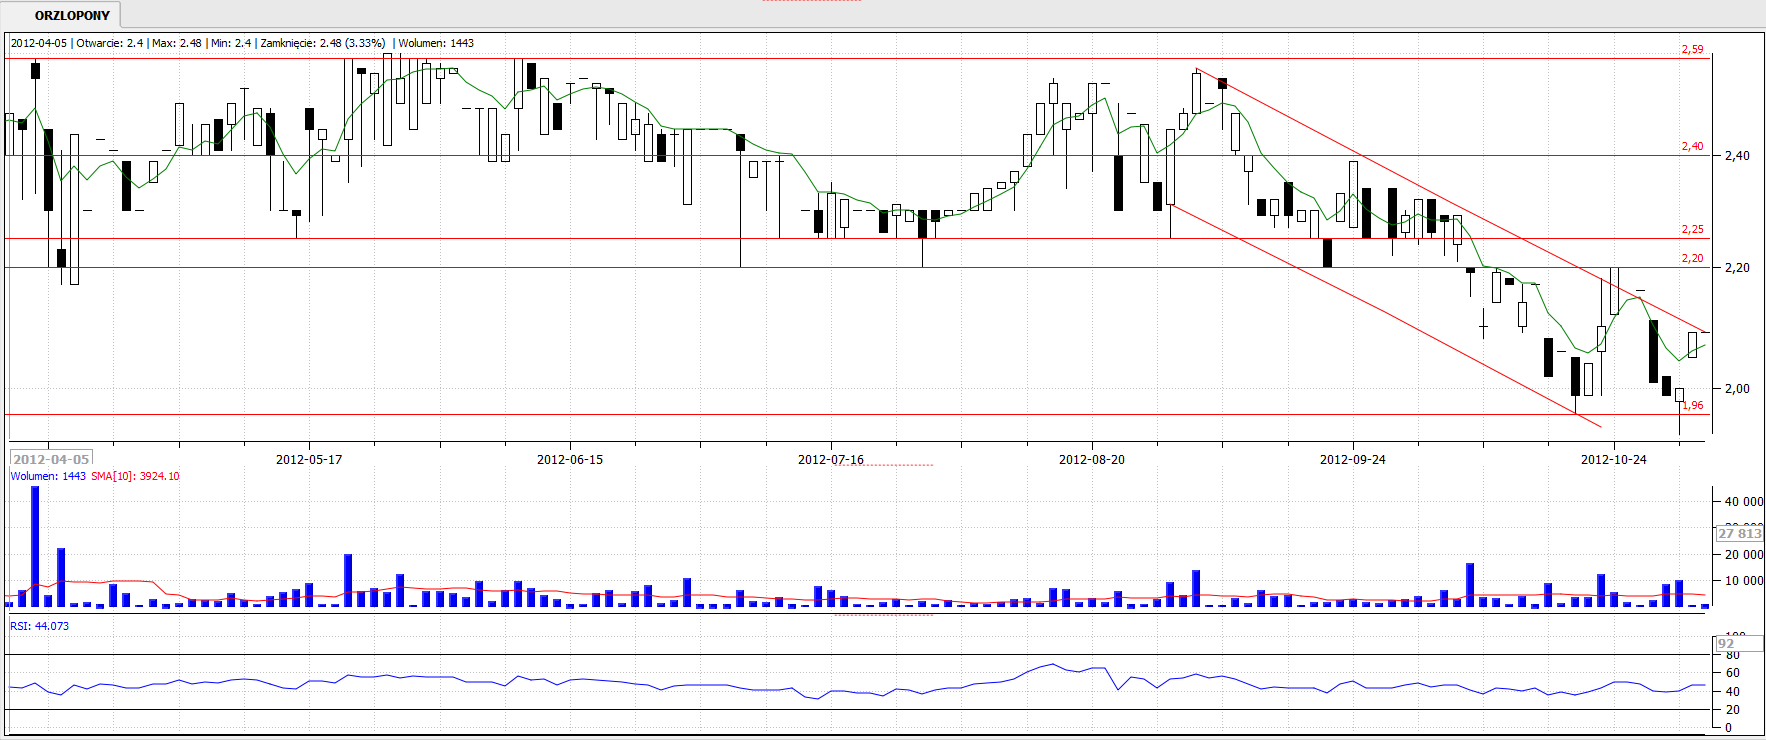Click the 60 value on the RSI axis

click(x=1732, y=673)
